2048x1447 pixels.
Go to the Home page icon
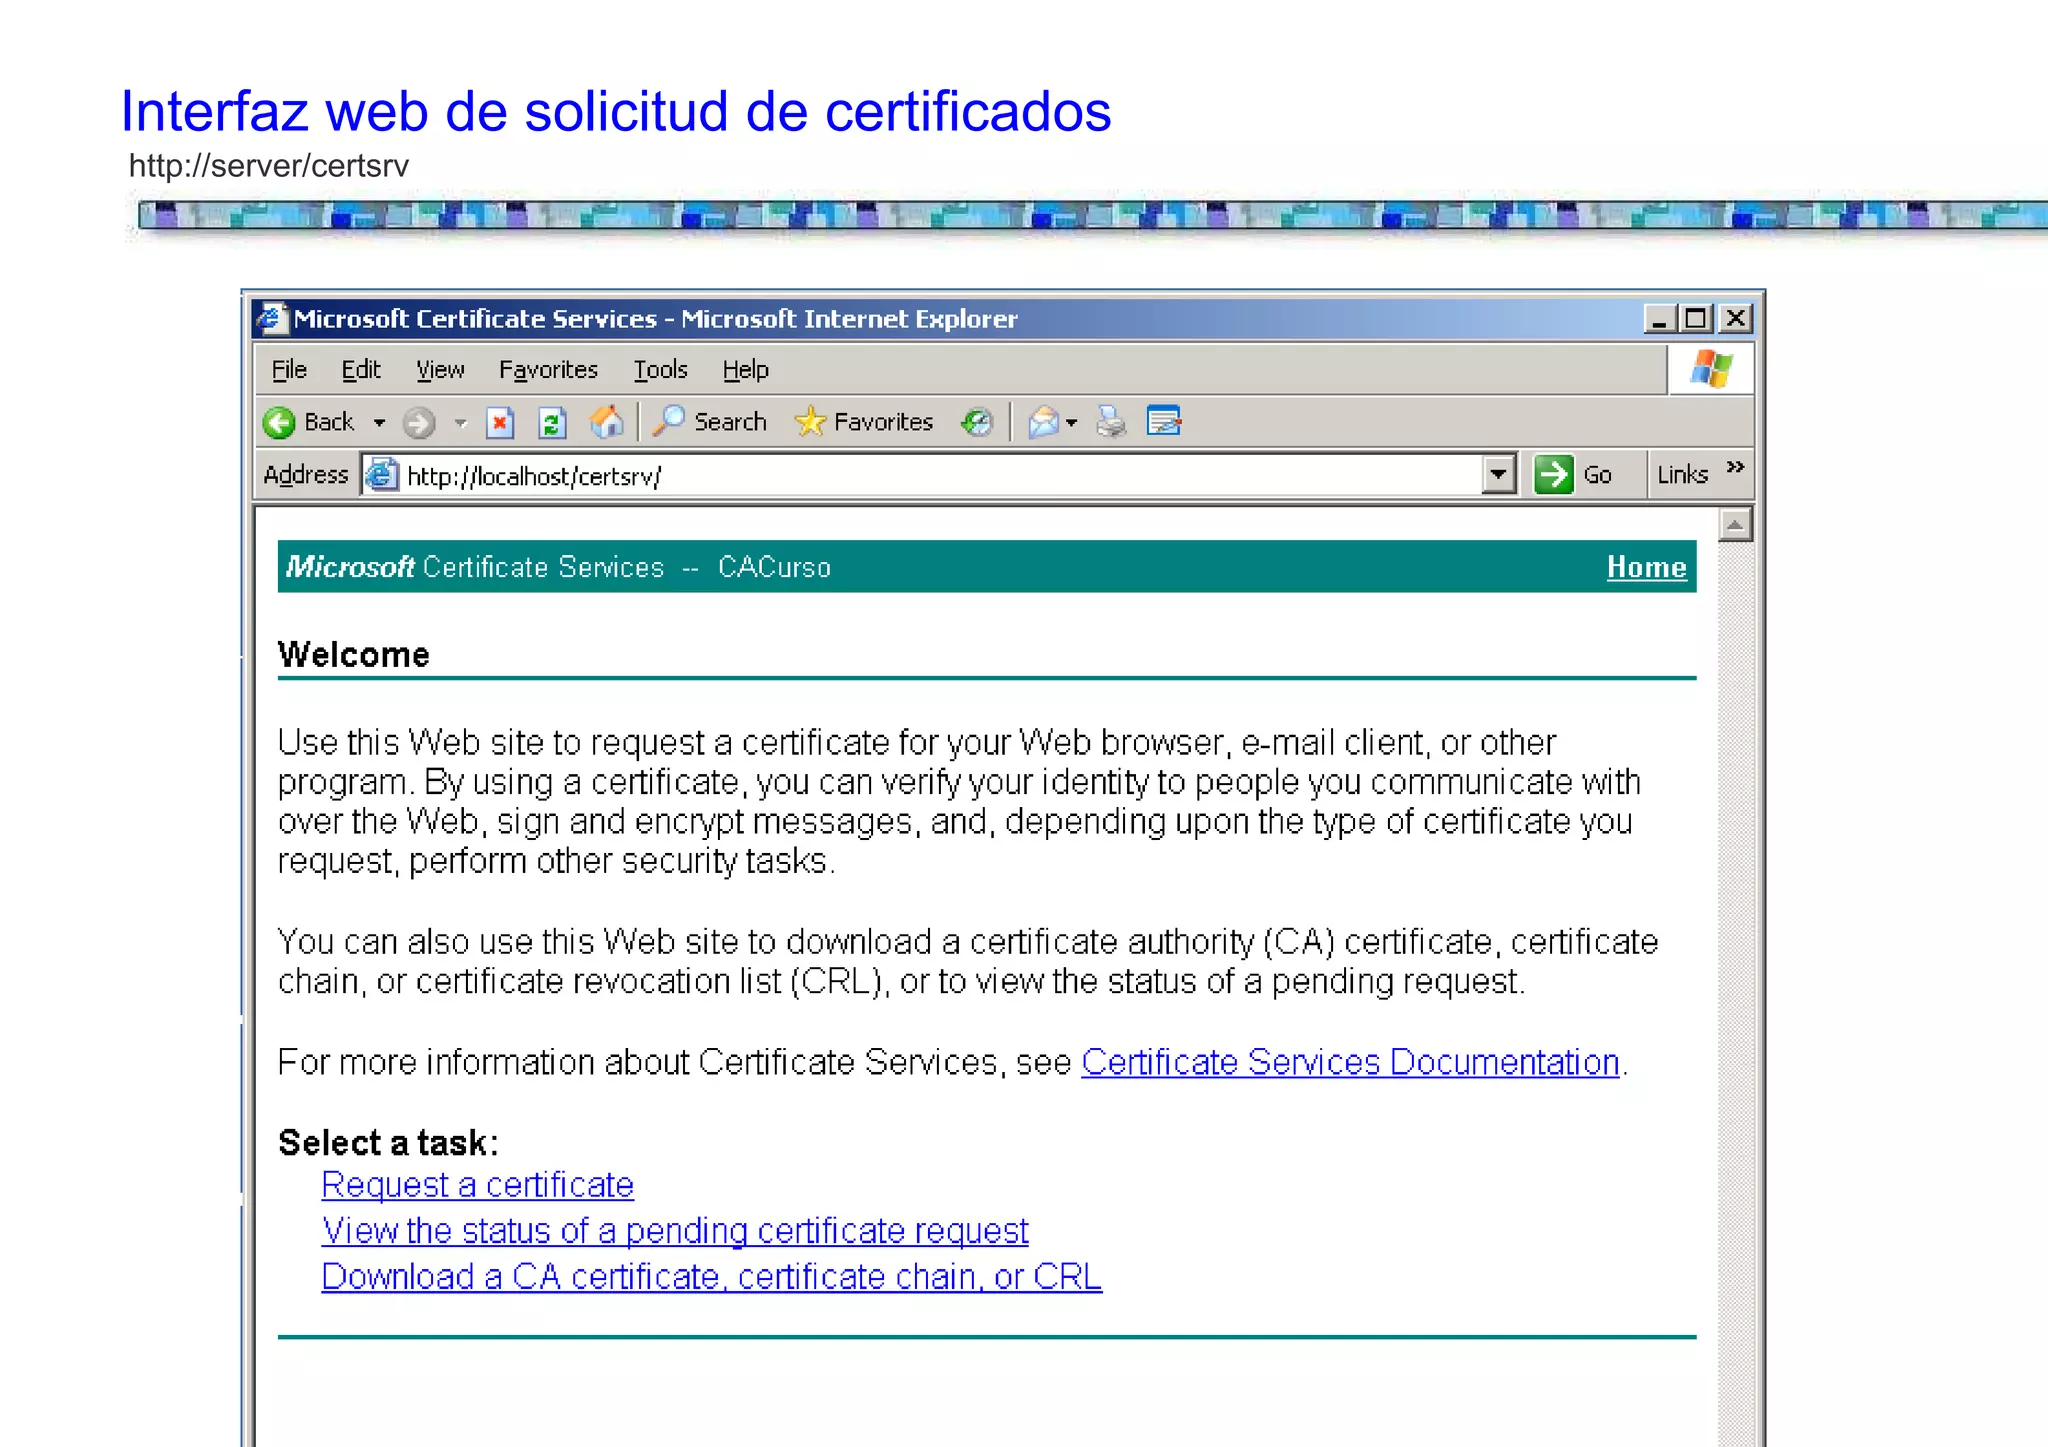click(x=606, y=422)
